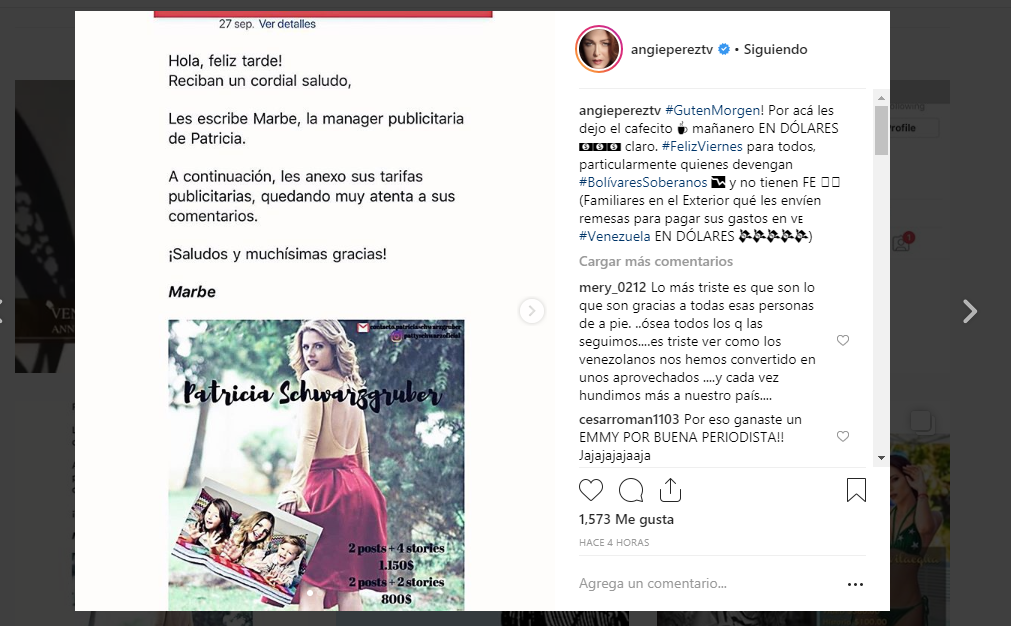1011x626 pixels.
Task: Open the comment bubble icon
Action: click(631, 490)
